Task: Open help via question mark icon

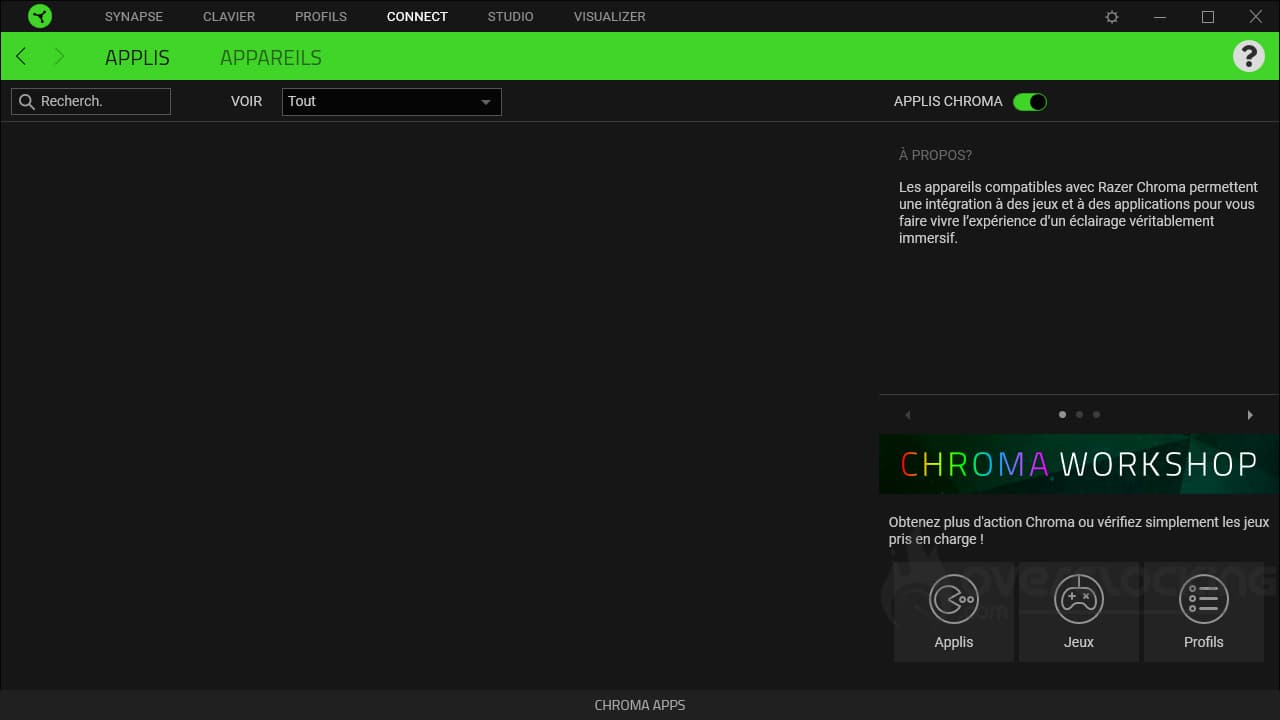Action: coord(1248,56)
